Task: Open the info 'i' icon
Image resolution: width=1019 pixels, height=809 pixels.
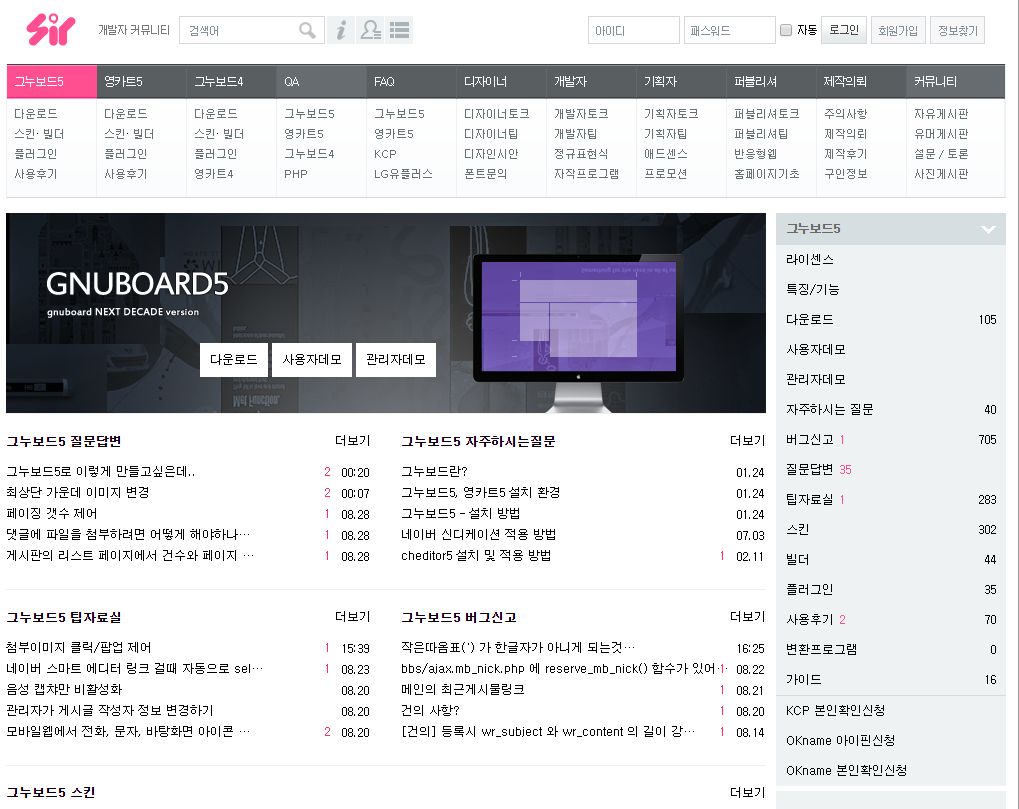Action: point(340,31)
